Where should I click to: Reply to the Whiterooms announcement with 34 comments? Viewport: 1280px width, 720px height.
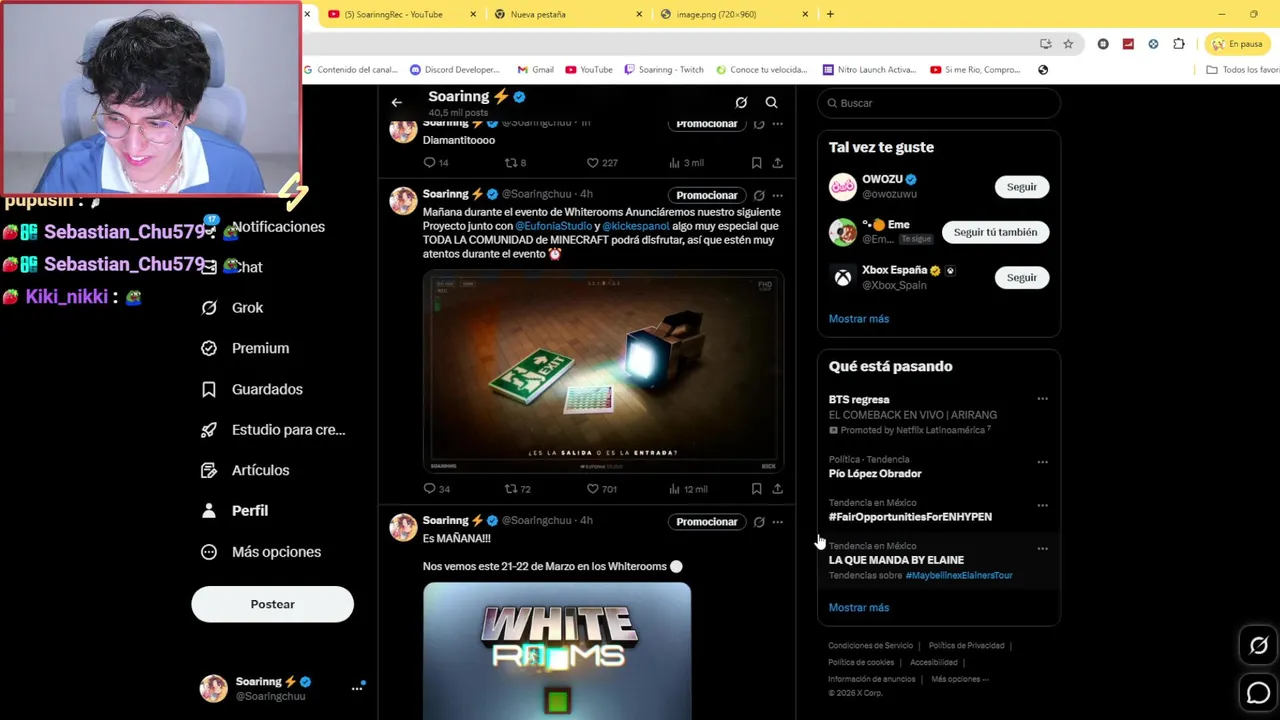pos(436,489)
